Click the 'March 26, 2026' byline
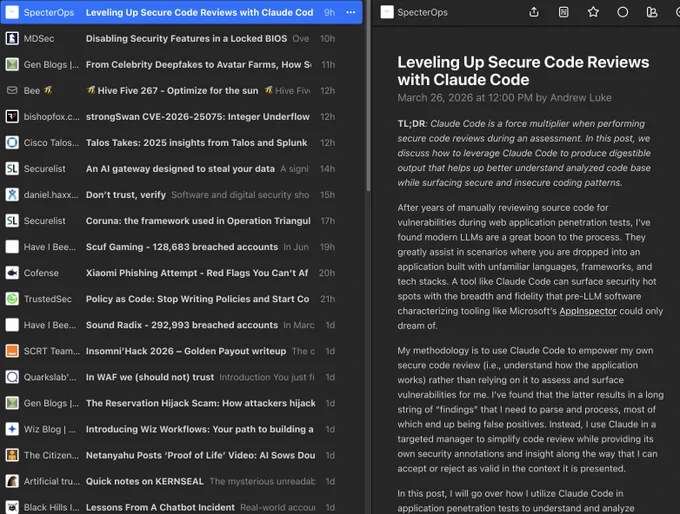 504,98
